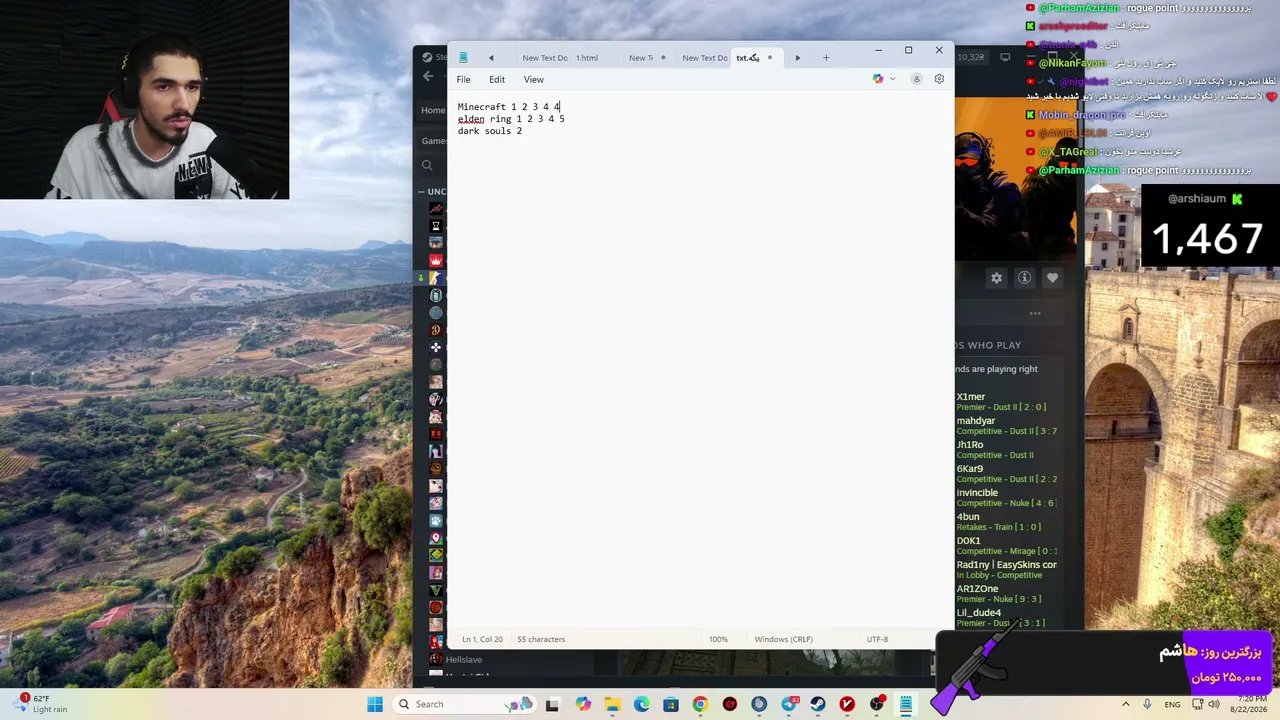This screenshot has width=1280, height=720.
Task: Switch to Notepad from the taskbar
Action: [906, 704]
